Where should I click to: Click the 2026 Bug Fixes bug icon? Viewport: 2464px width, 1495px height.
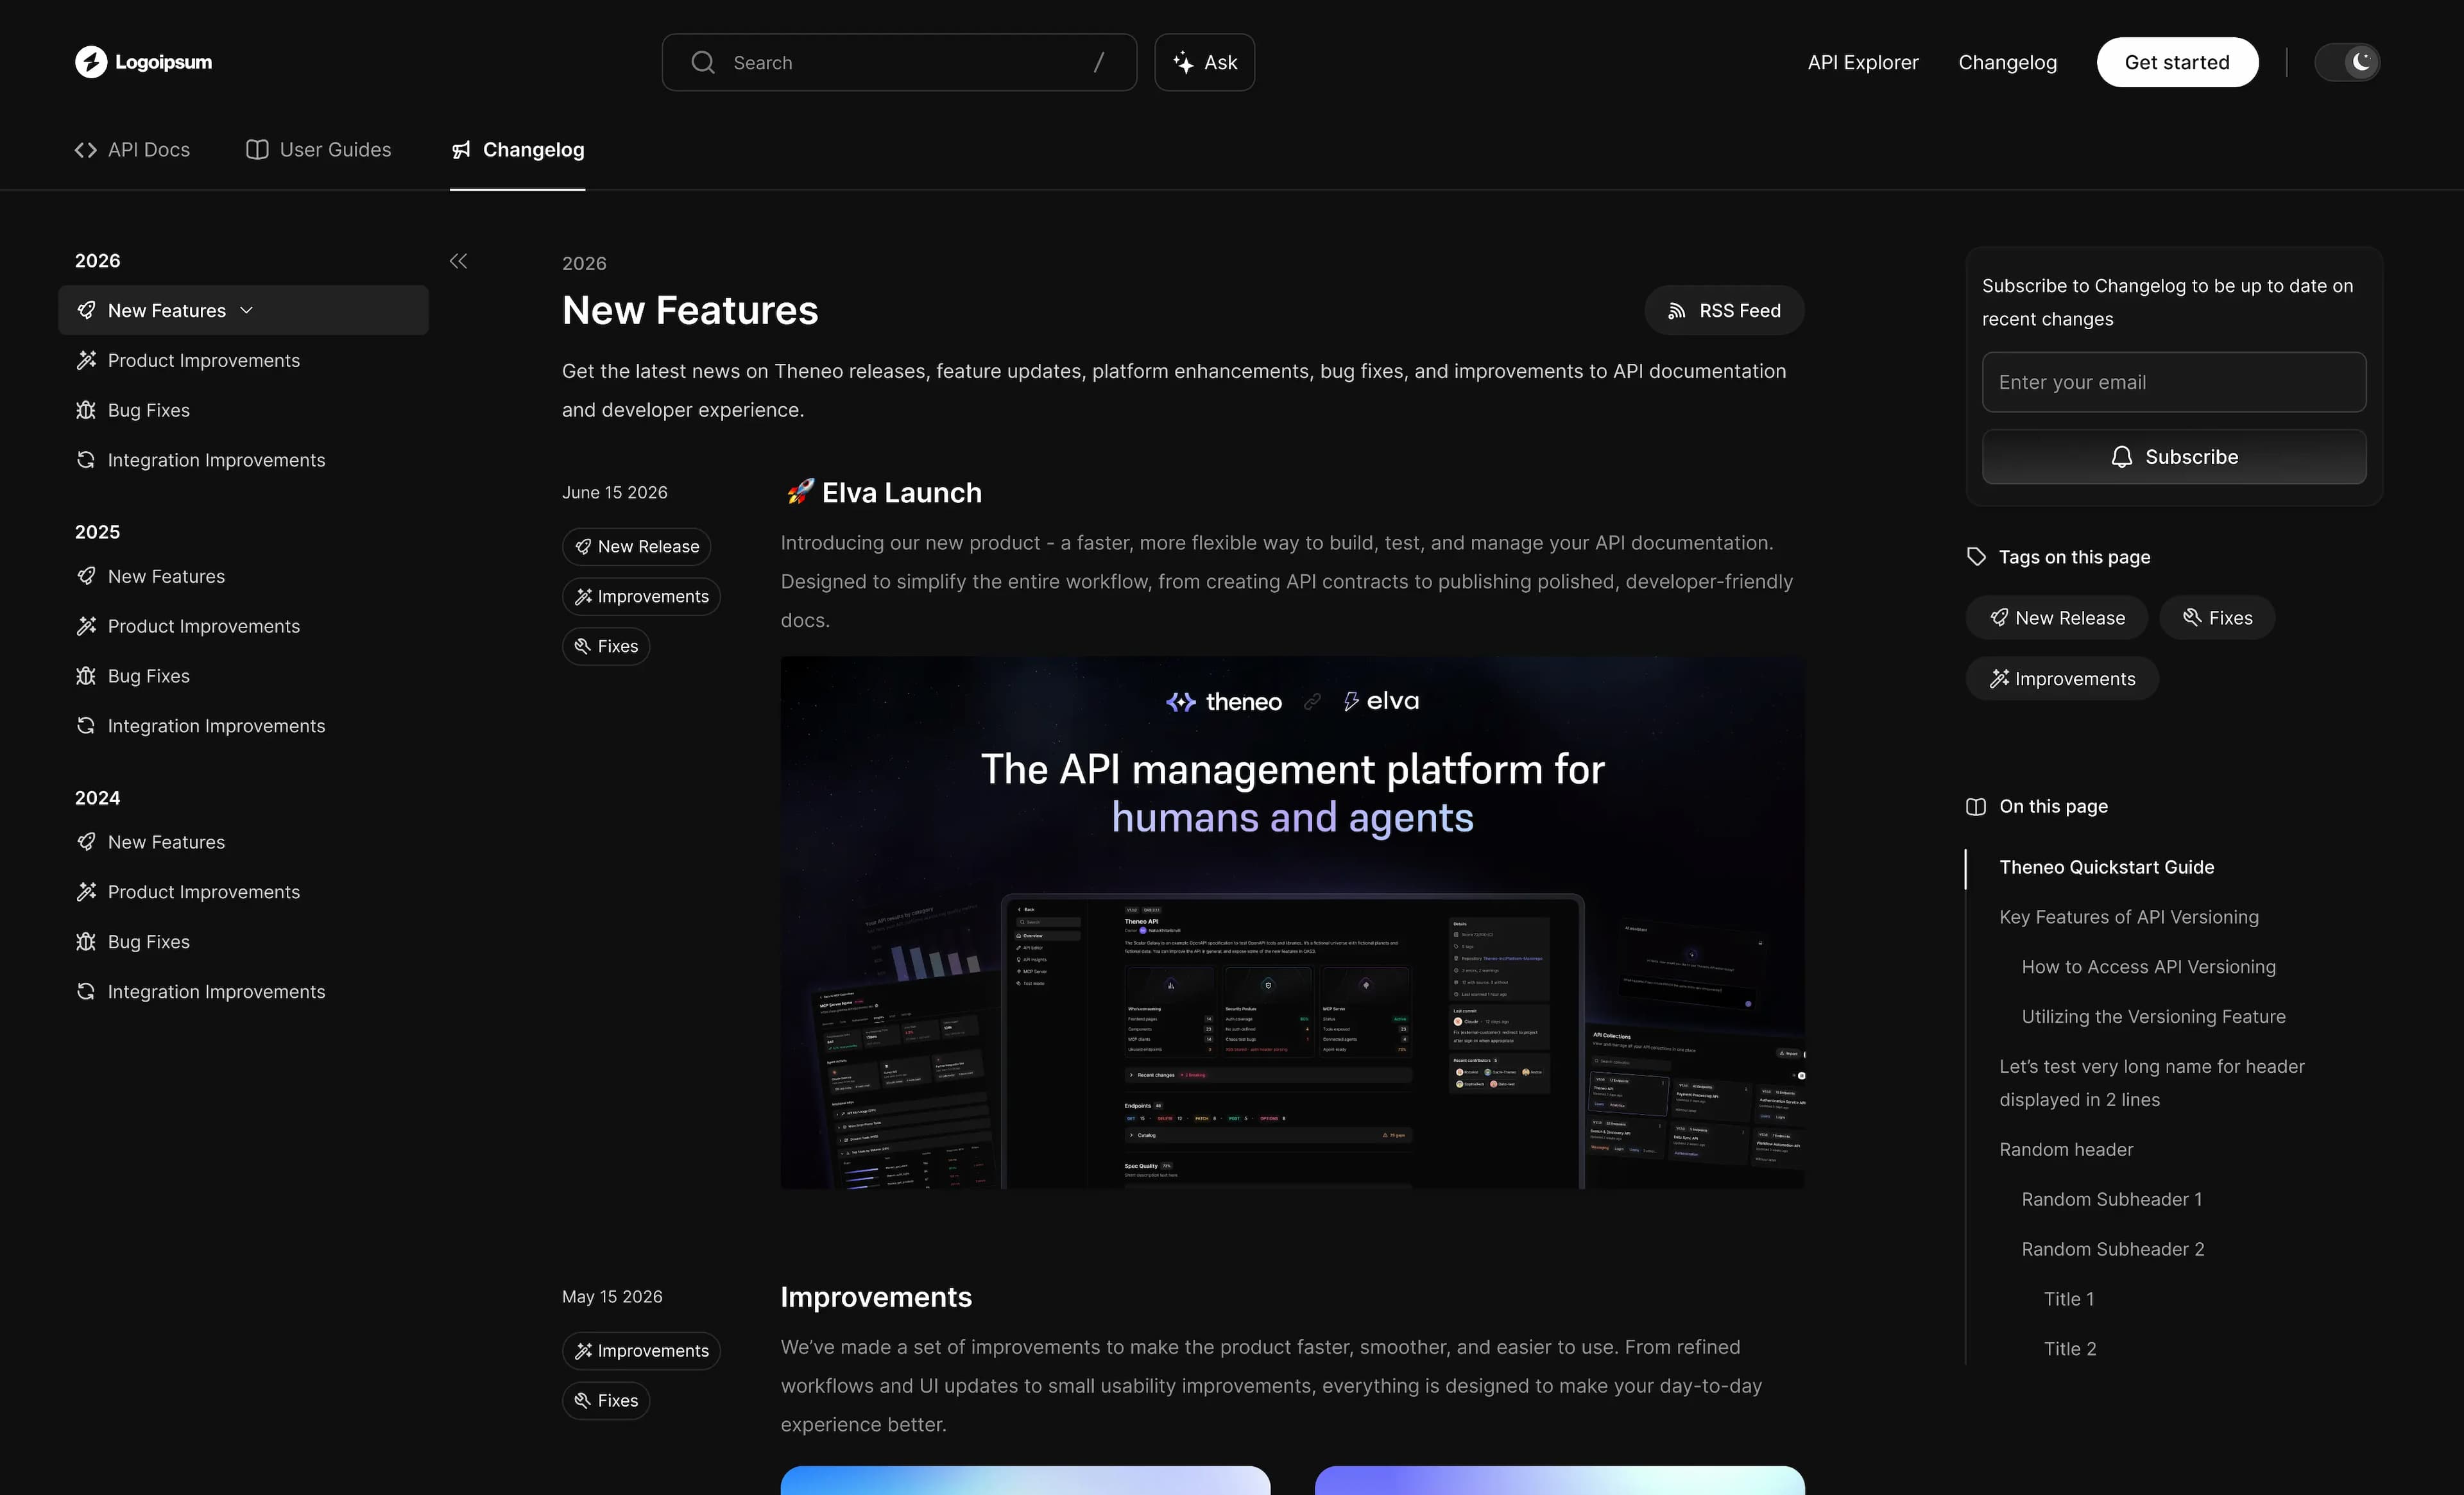pos(86,410)
